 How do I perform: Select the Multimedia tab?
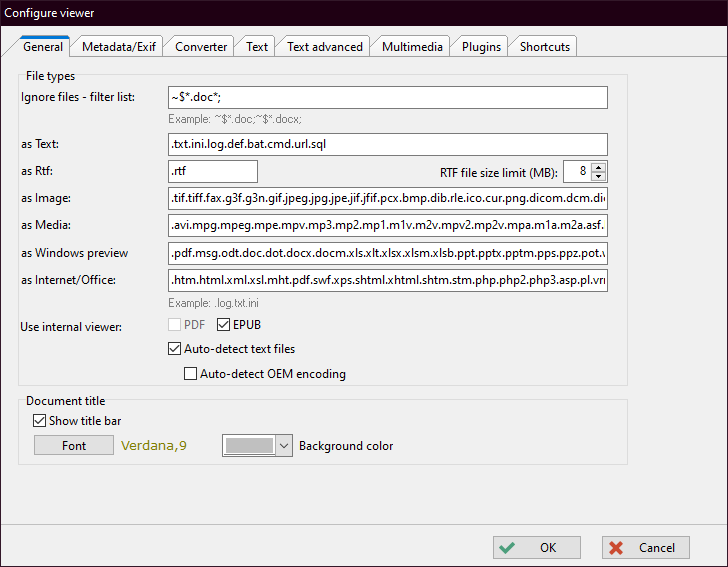(x=413, y=47)
